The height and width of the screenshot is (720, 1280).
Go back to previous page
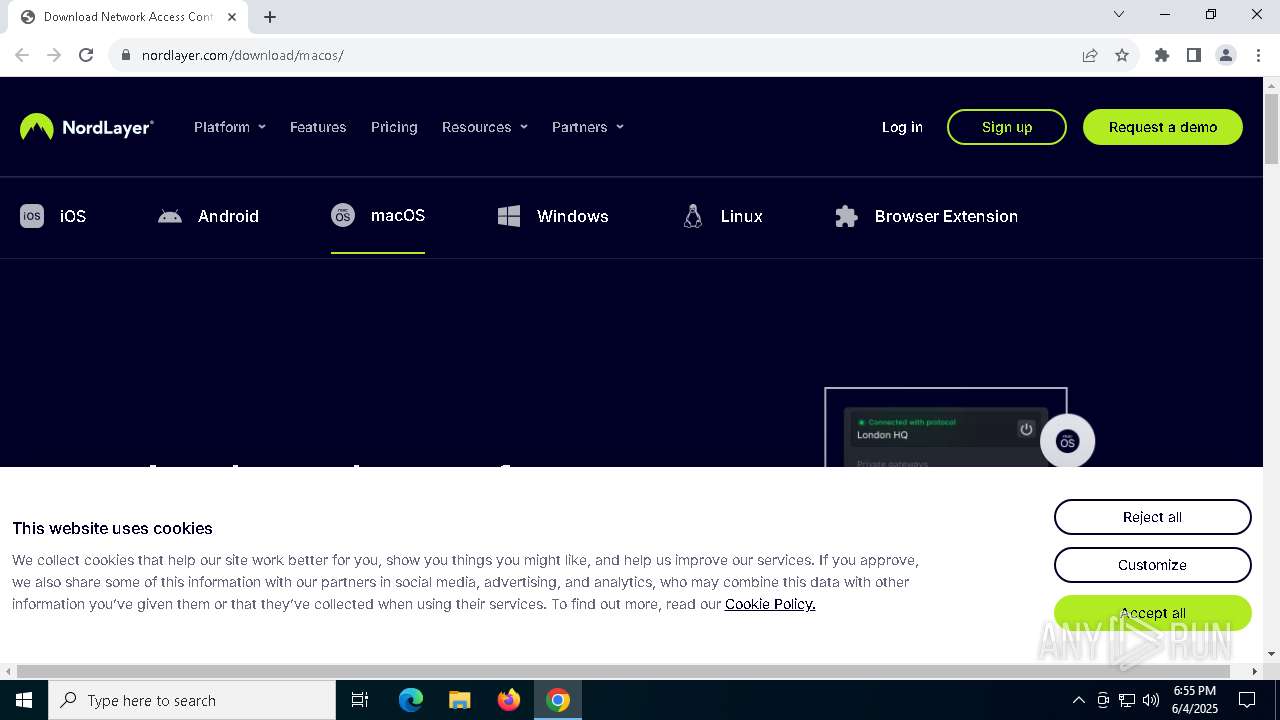pos(22,55)
